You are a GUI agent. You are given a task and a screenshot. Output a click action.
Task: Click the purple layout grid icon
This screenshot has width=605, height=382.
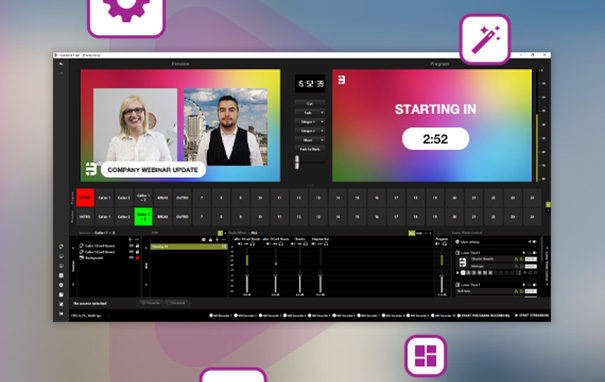click(425, 355)
